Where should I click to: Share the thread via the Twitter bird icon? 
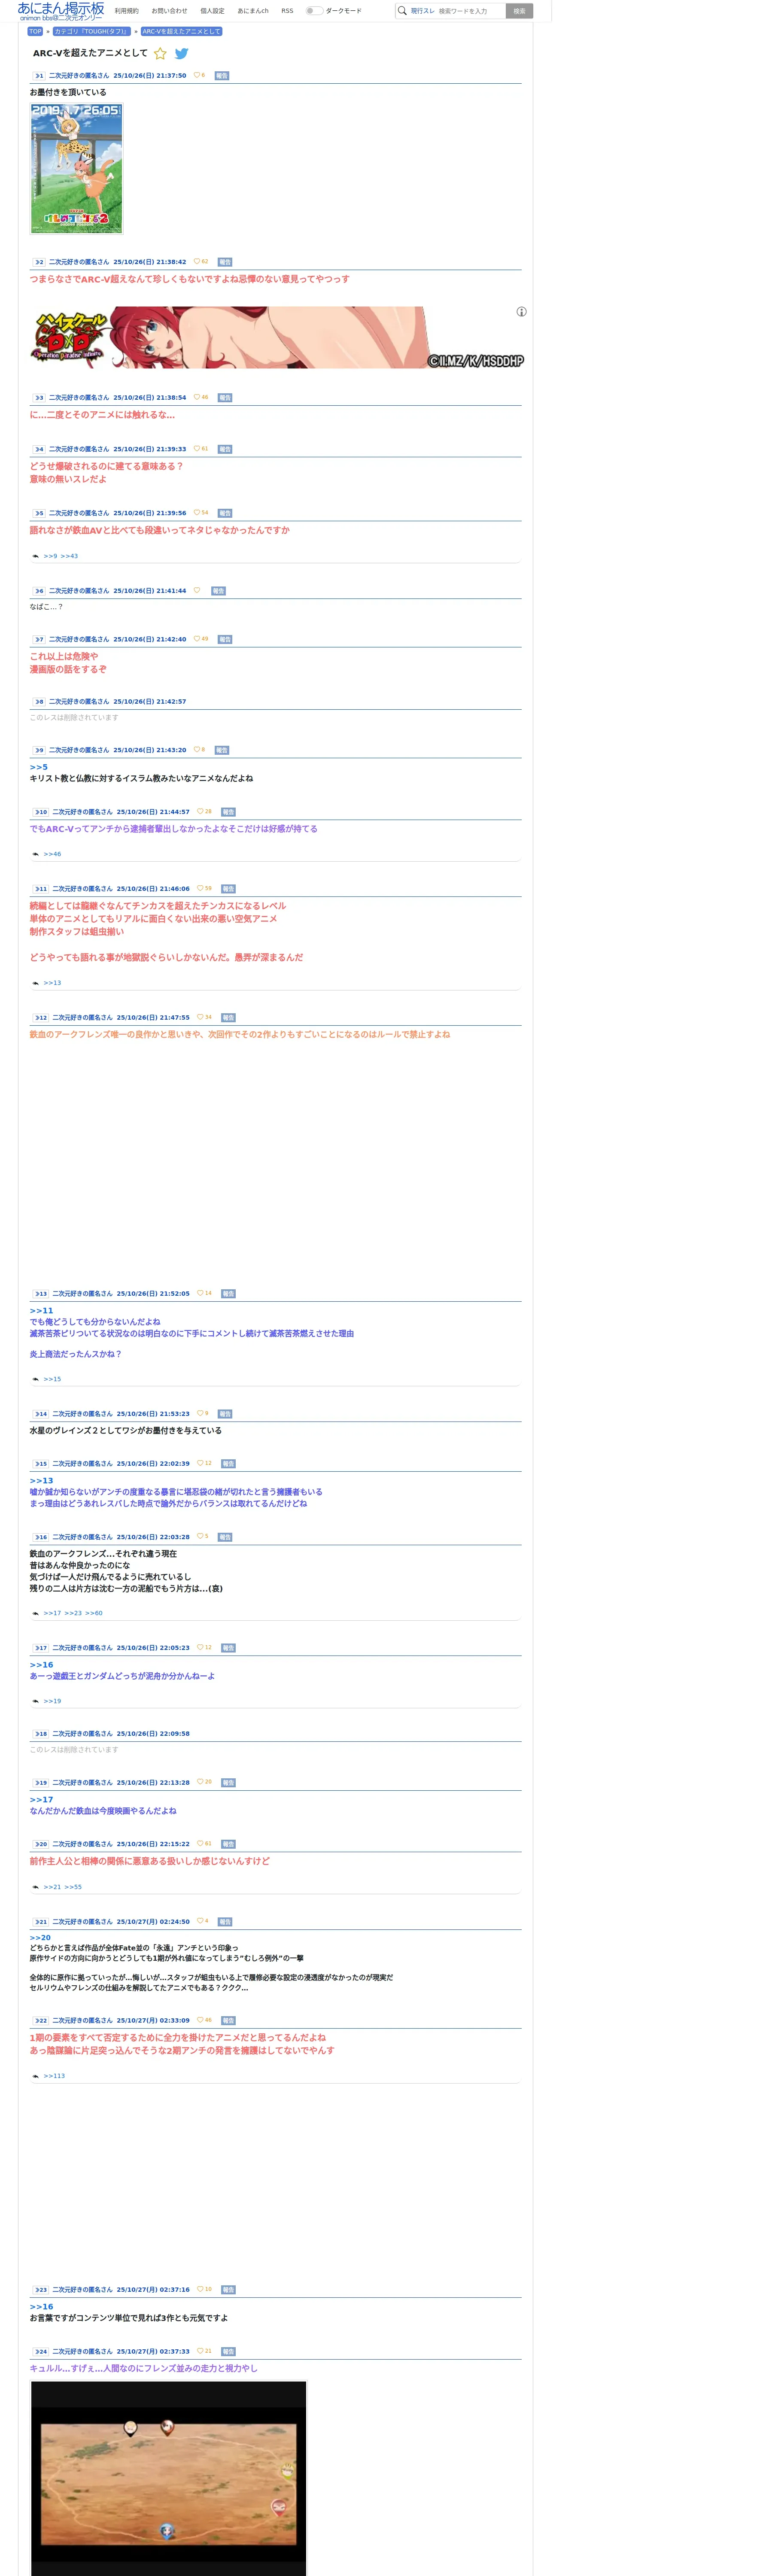click(x=182, y=54)
